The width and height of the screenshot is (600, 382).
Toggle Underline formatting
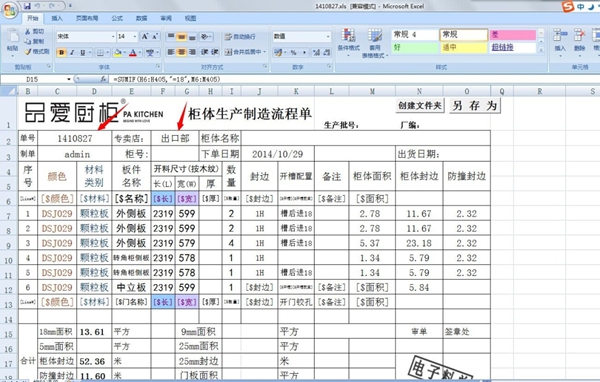(82, 52)
